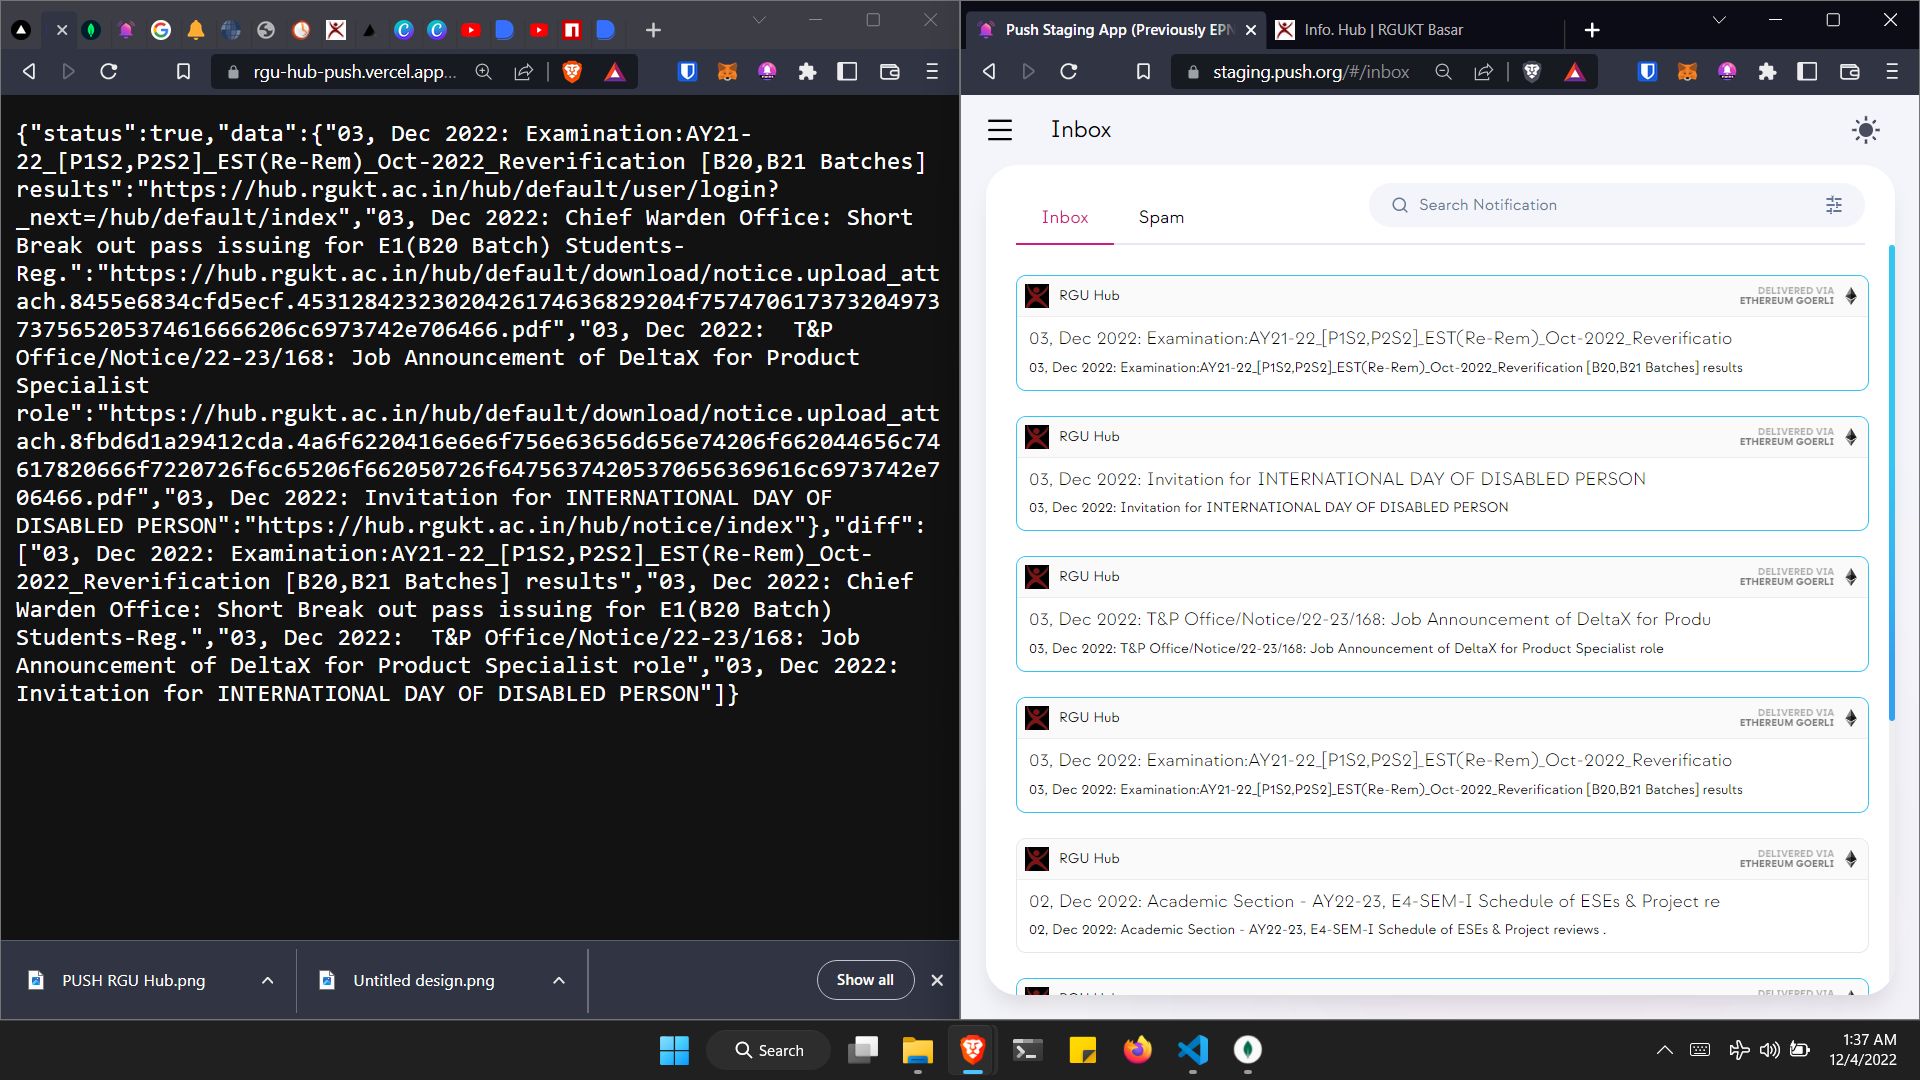
Task: Toggle sidebar panel in left window
Action: pyautogui.click(x=847, y=71)
